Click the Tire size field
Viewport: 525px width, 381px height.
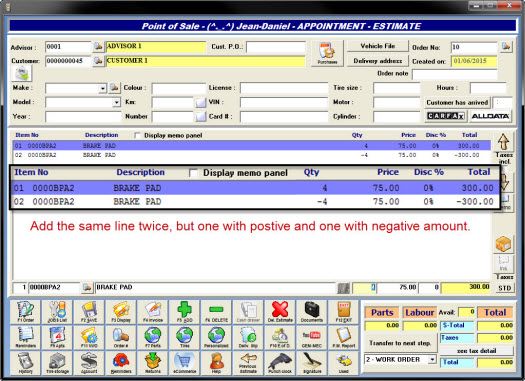pyautogui.click(x=397, y=88)
